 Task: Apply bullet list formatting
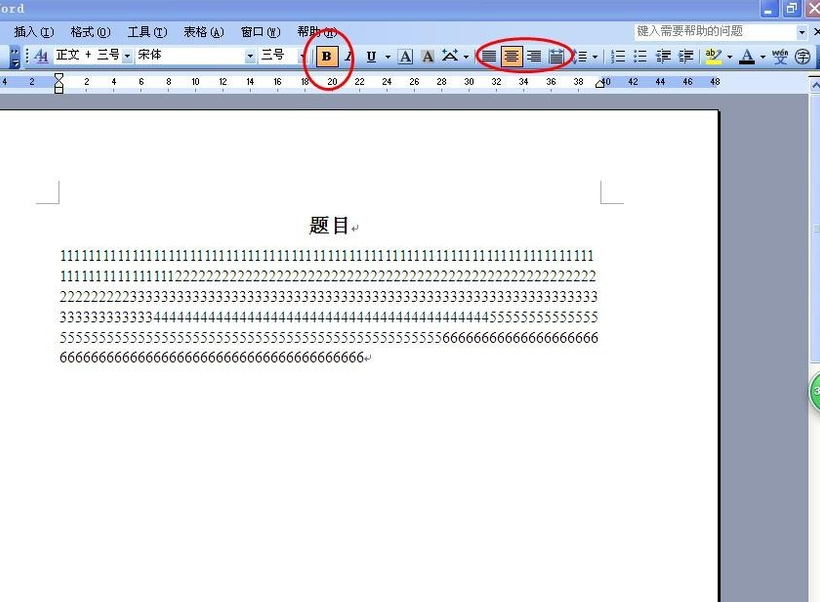(639, 56)
